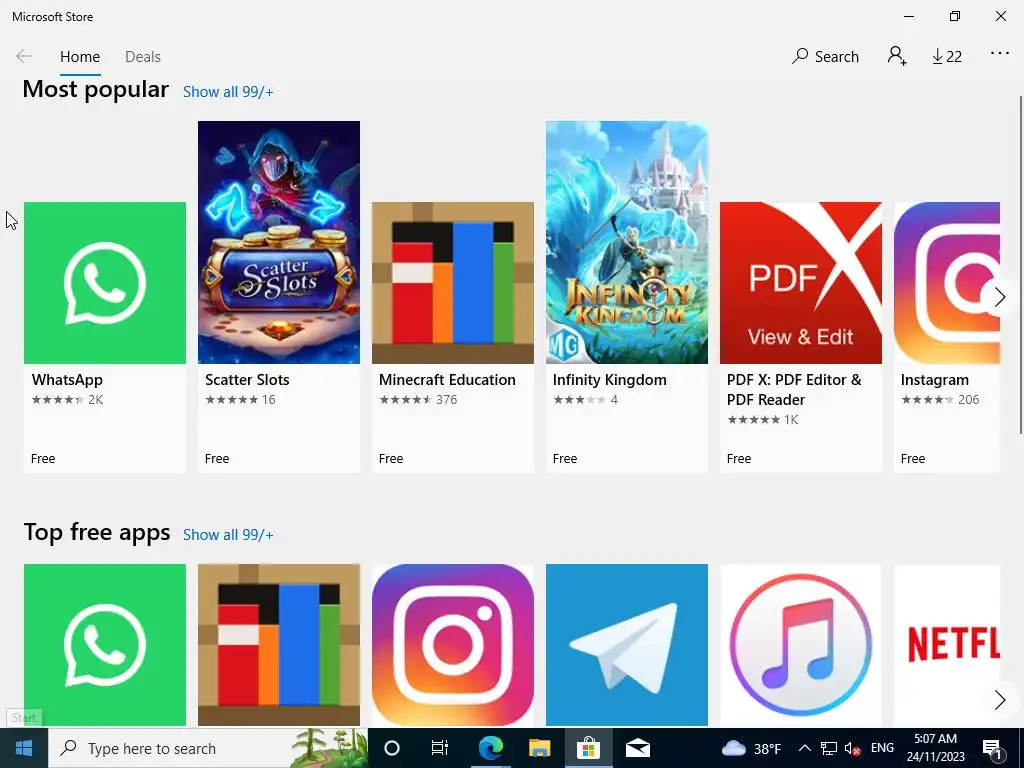Advance the Most popular carousel right
Screen dimensions: 1024x768
click(x=999, y=297)
